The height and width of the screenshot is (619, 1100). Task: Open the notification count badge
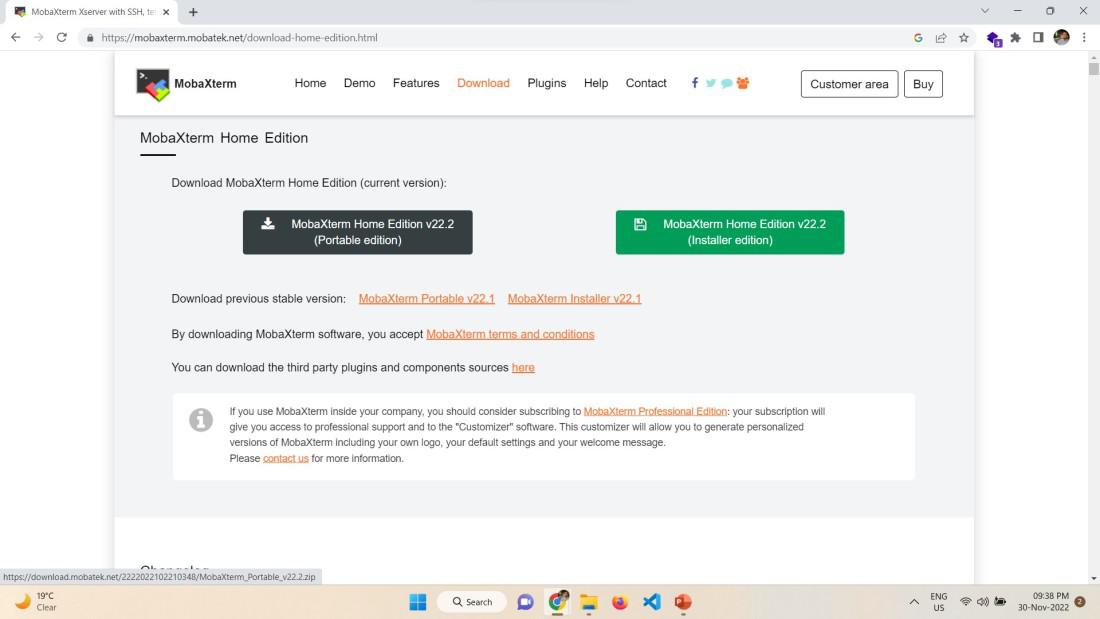1080,602
